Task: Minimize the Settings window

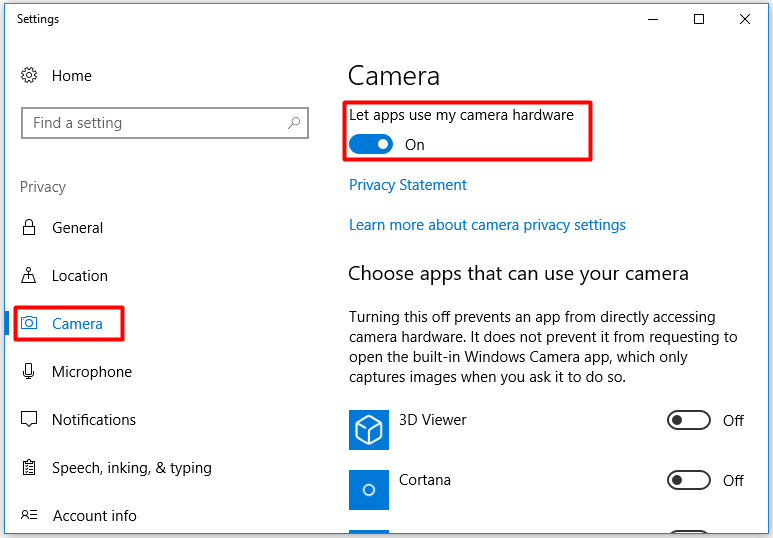Action: (653, 19)
